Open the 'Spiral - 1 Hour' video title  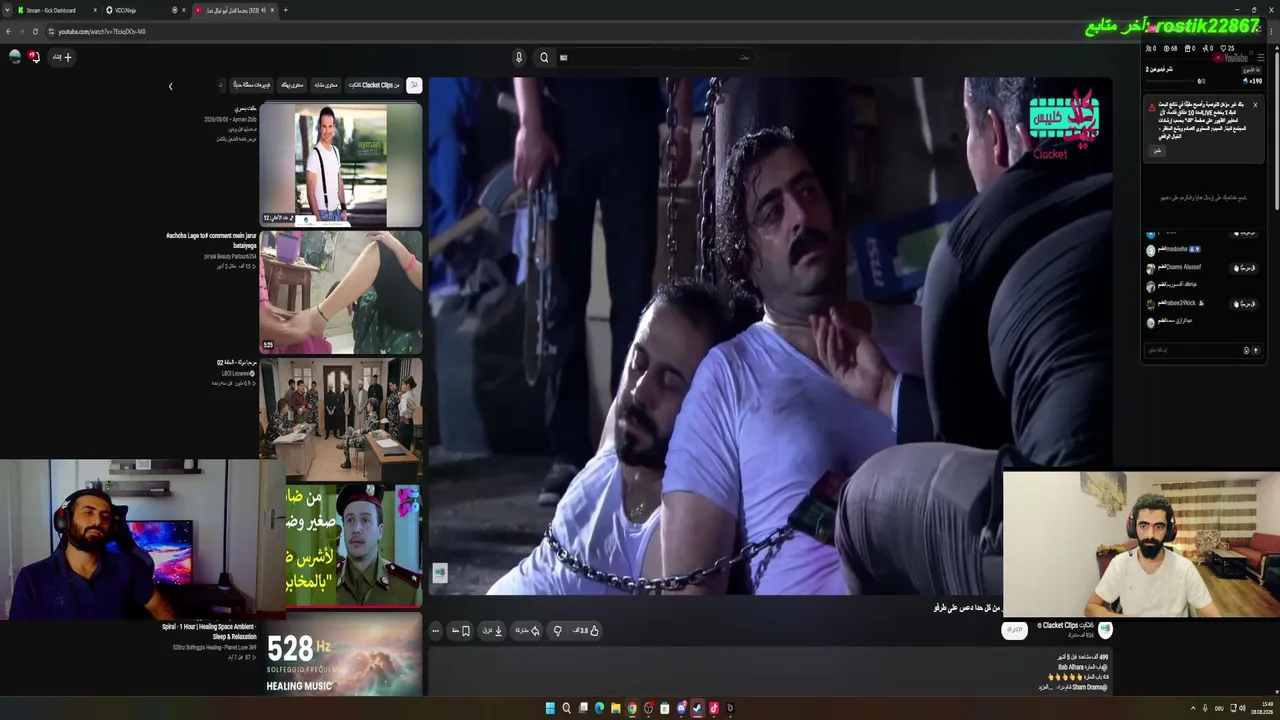tap(209, 632)
